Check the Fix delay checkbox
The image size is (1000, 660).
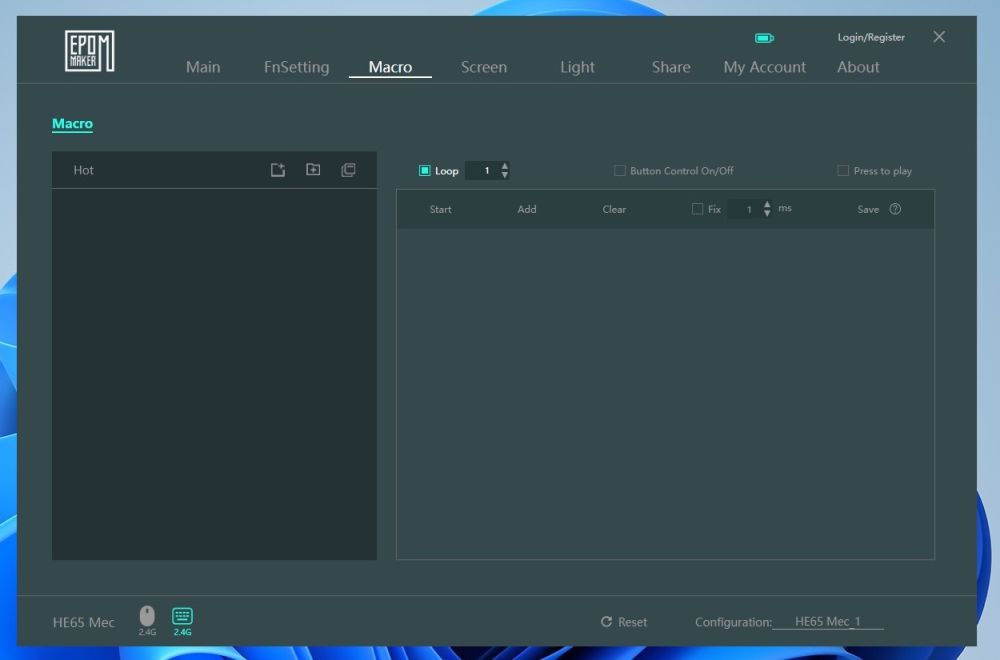pos(698,209)
